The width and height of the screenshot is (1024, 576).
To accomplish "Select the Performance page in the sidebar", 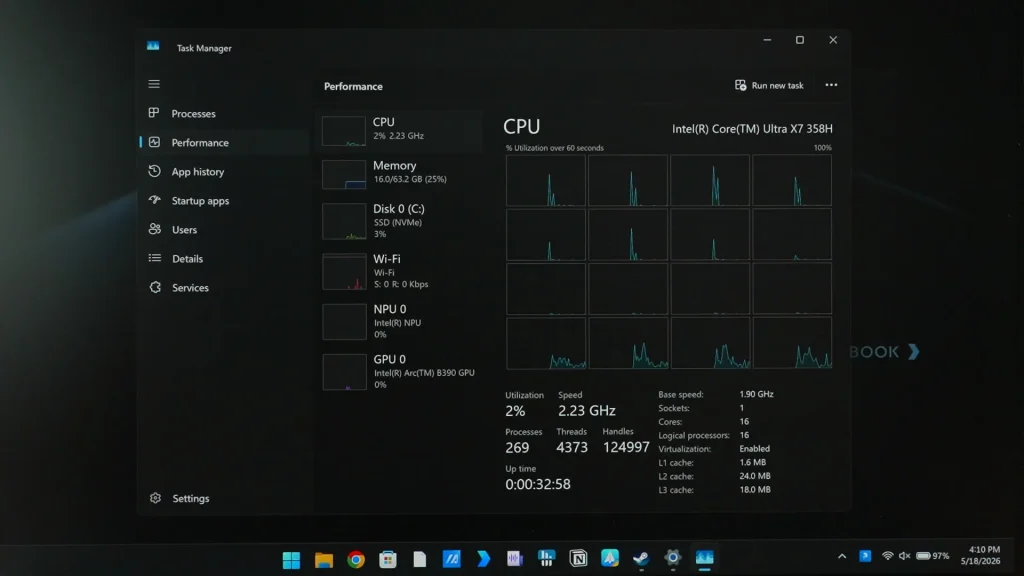I will 222,142.
